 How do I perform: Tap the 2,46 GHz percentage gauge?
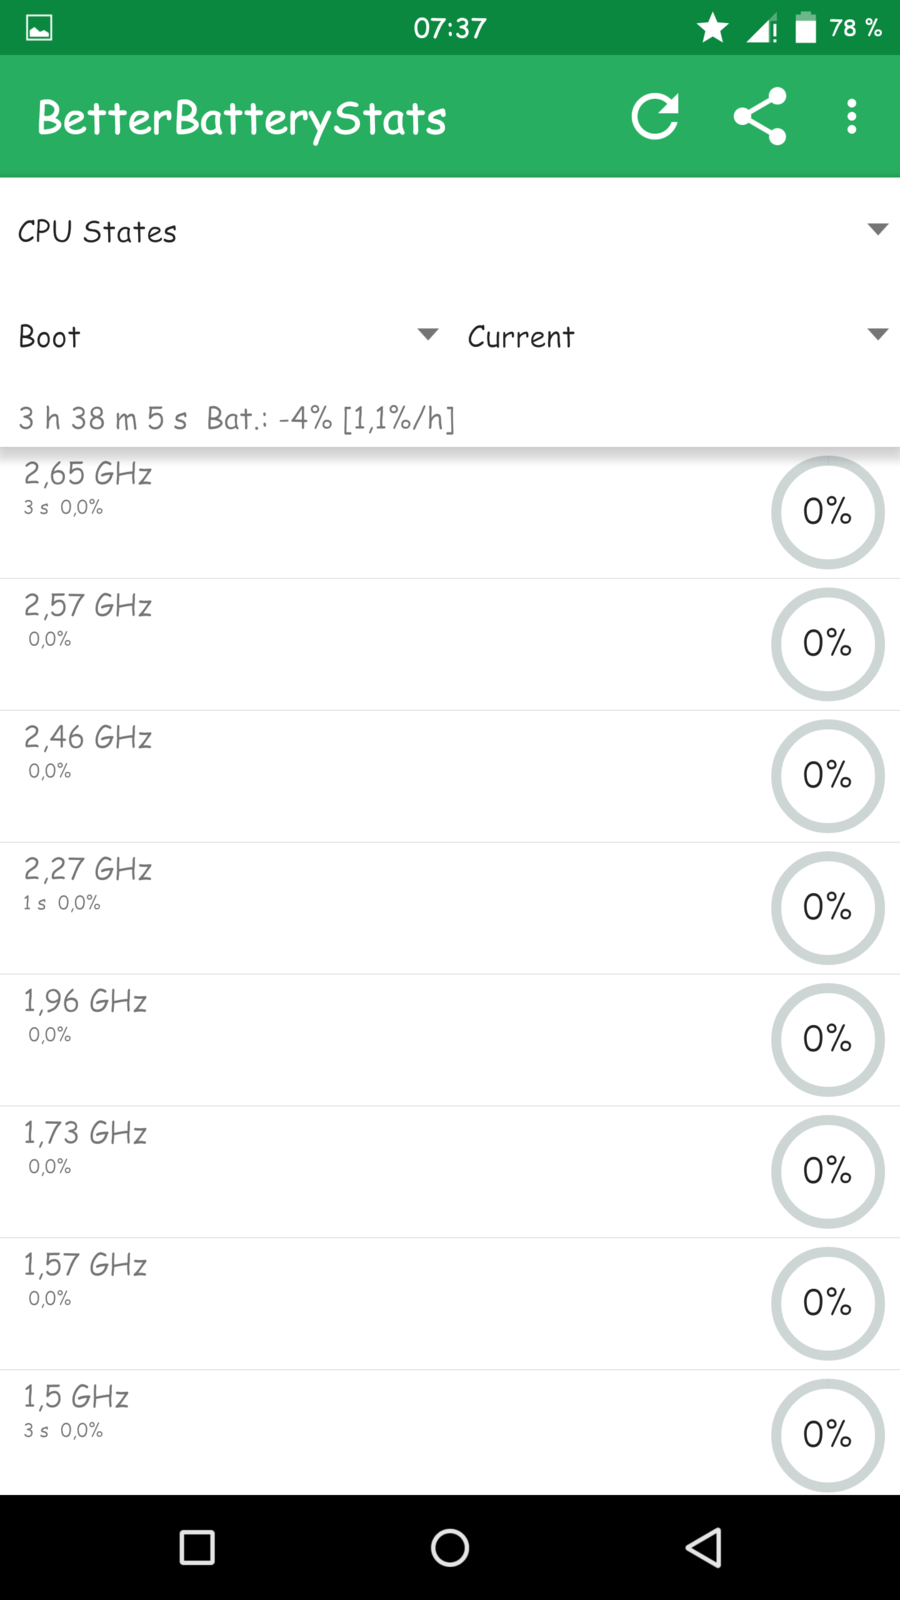click(x=827, y=776)
